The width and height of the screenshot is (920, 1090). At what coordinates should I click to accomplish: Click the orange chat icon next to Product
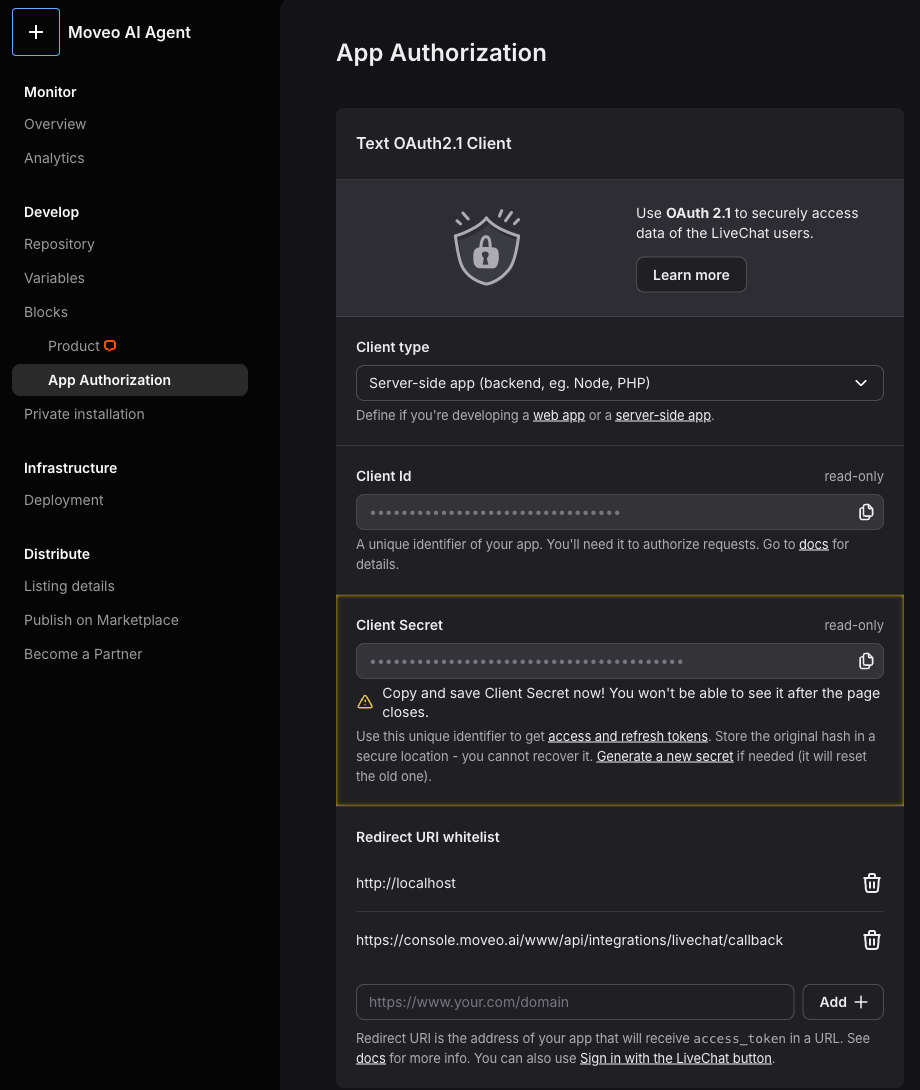pyautogui.click(x=110, y=346)
